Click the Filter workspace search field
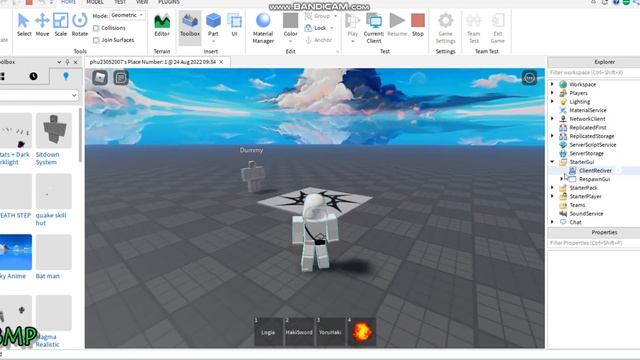The width and height of the screenshot is (640, 360). coord(594,73)
